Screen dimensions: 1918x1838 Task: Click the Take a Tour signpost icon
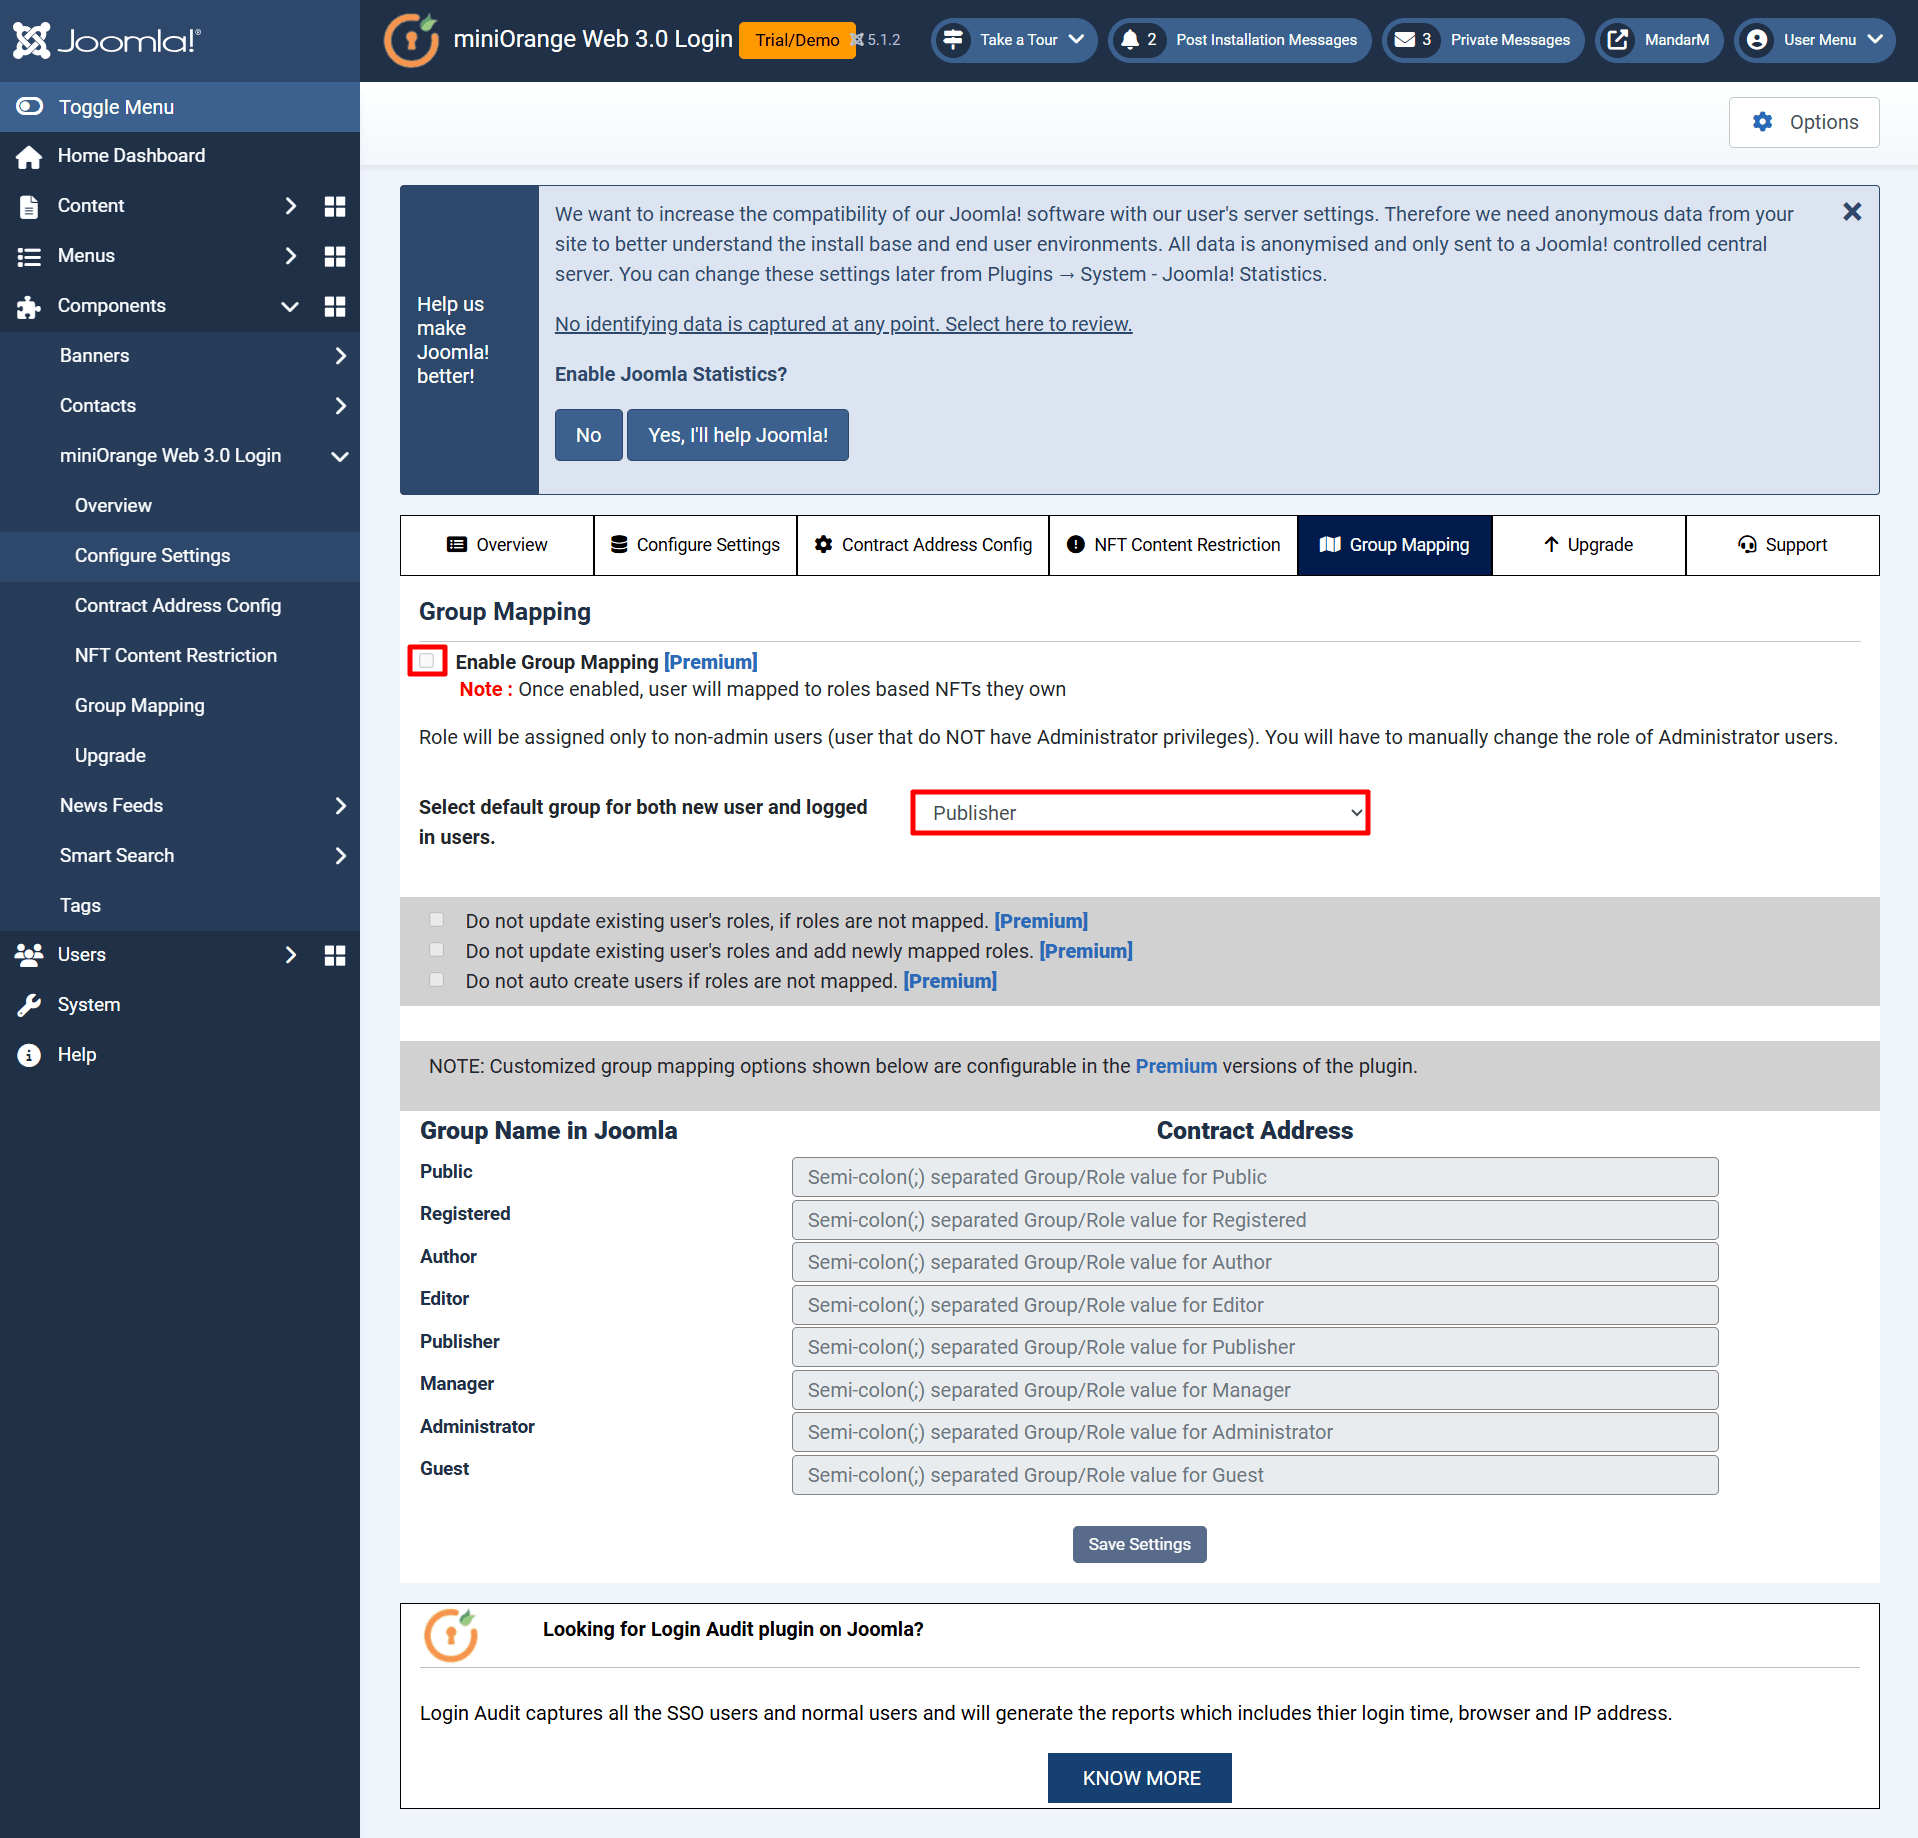[x=953, y=40]
